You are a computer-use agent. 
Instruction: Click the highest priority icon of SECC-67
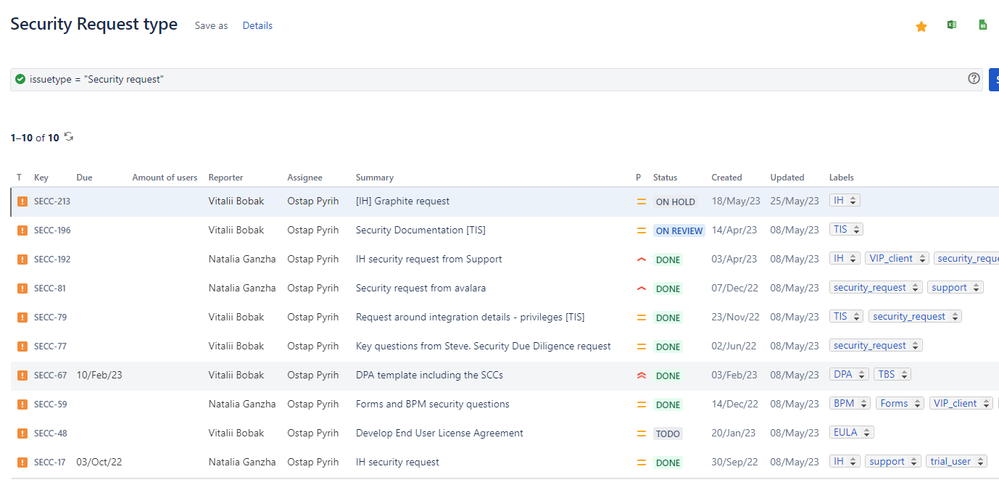pyautogui.click(x=641, y=375)
